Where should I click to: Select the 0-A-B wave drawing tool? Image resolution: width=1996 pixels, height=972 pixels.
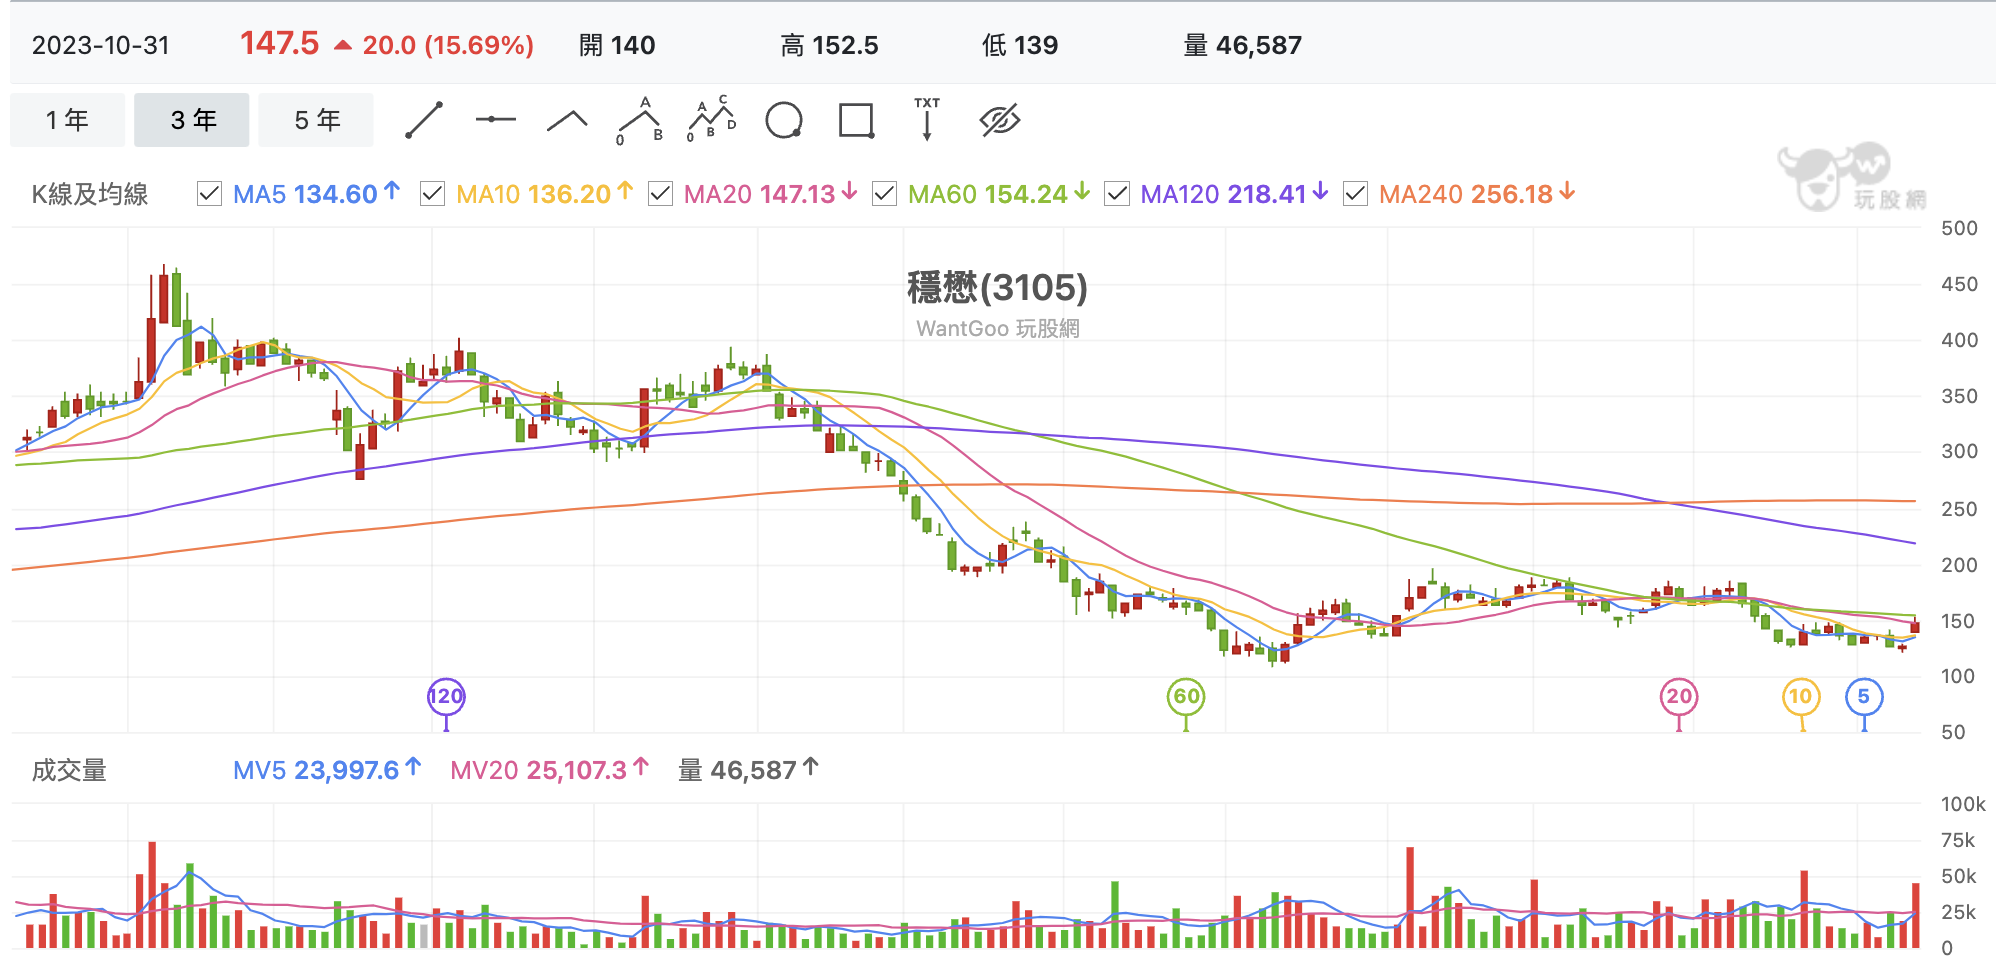pos(639,120)
